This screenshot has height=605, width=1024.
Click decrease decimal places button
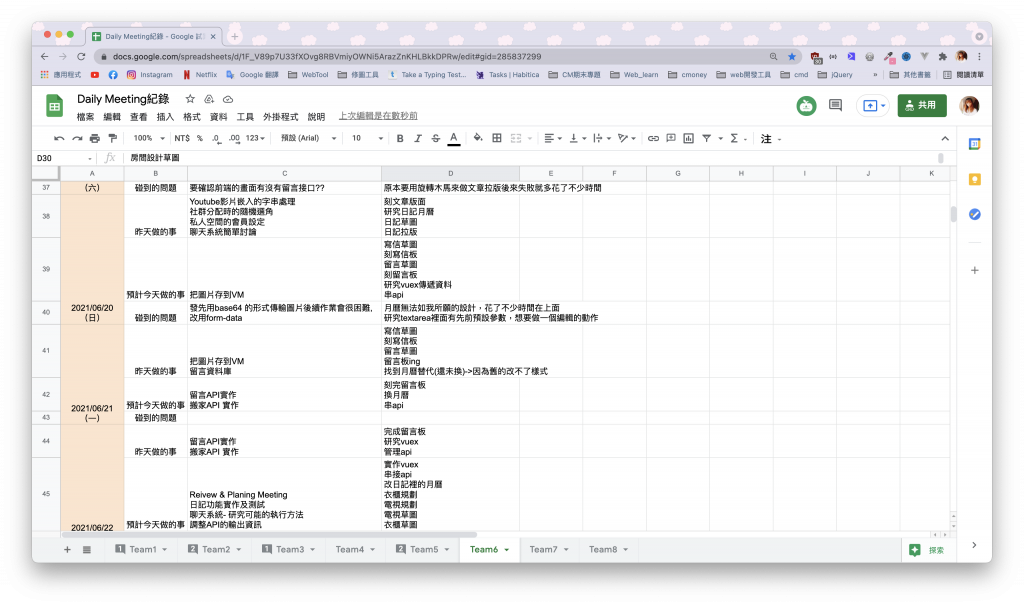216,139
